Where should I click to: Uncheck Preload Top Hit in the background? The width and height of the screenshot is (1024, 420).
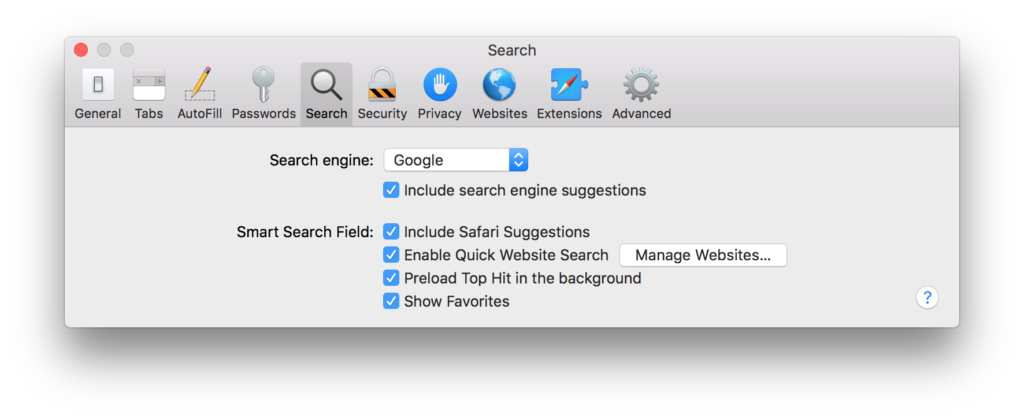point(391,278)
